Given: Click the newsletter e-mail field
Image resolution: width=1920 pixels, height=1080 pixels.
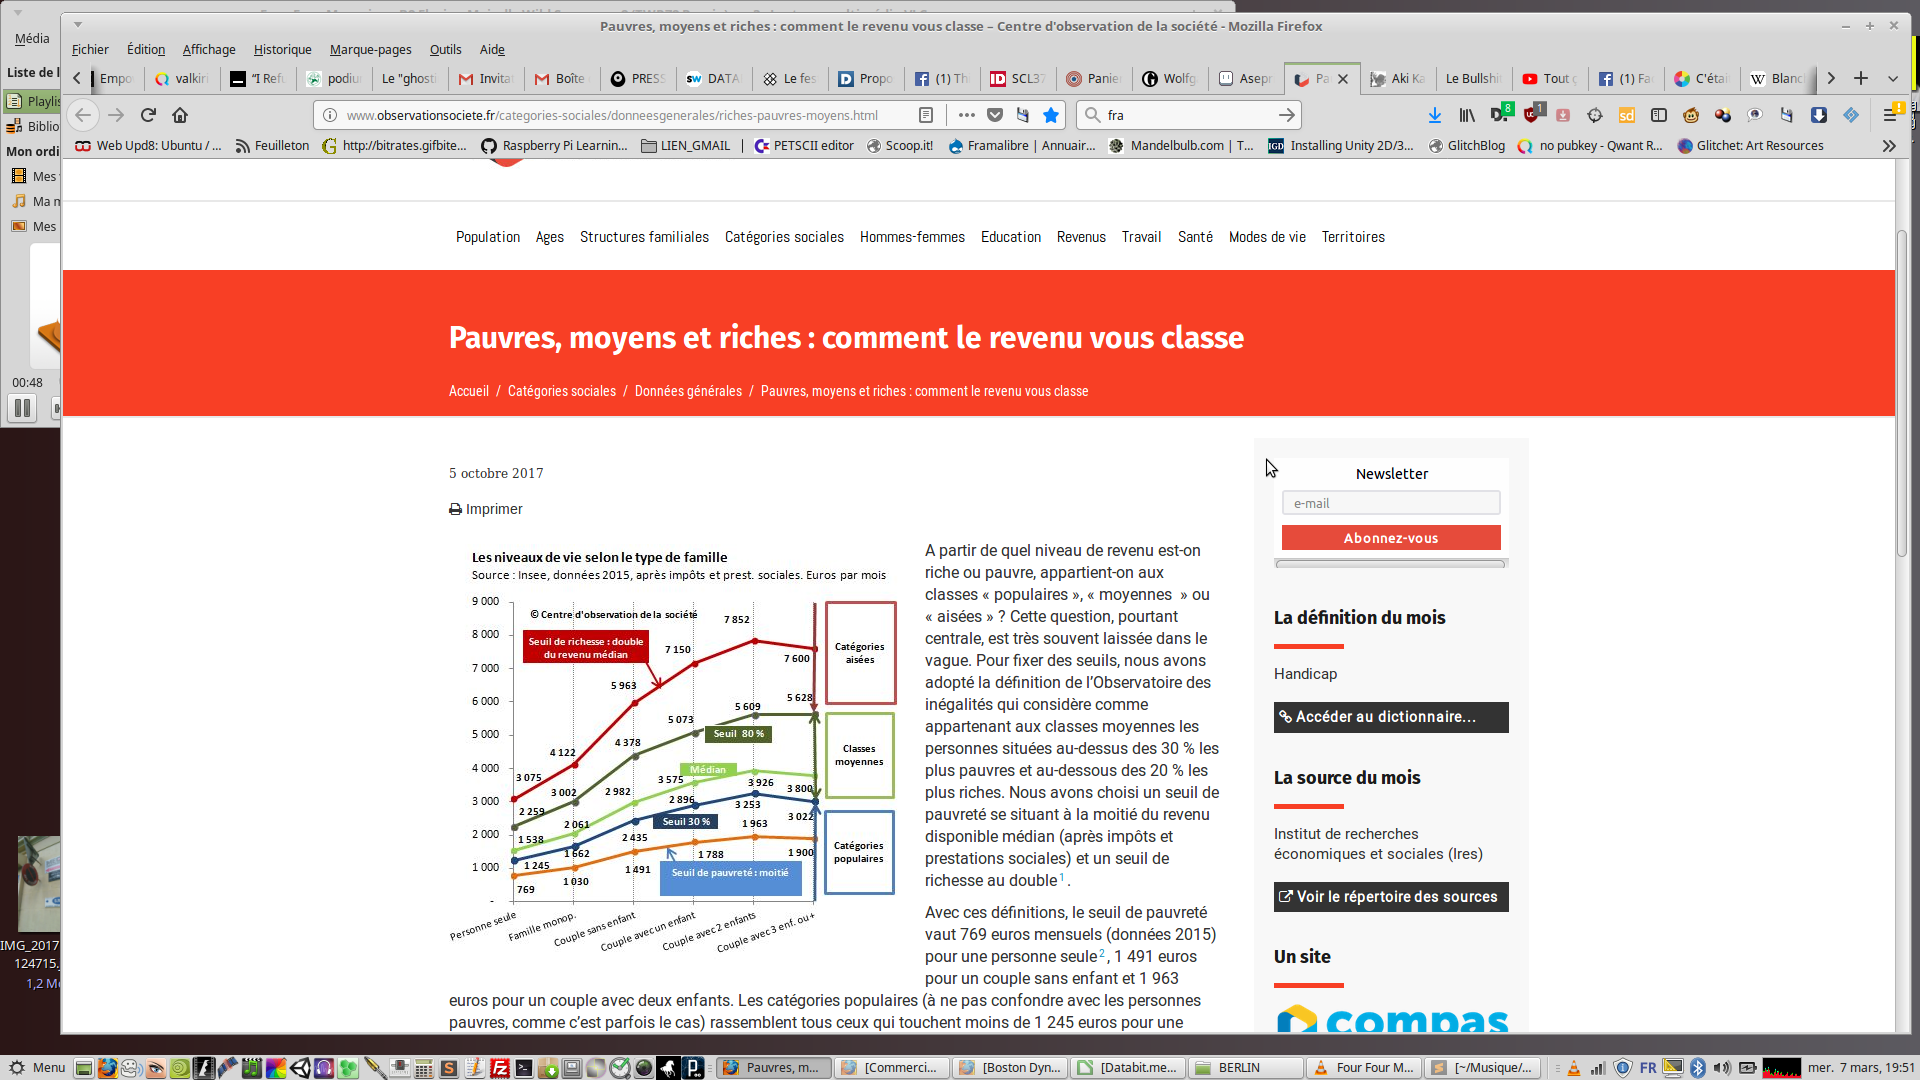Looking at the screenshot, I should pos(1391,503).
